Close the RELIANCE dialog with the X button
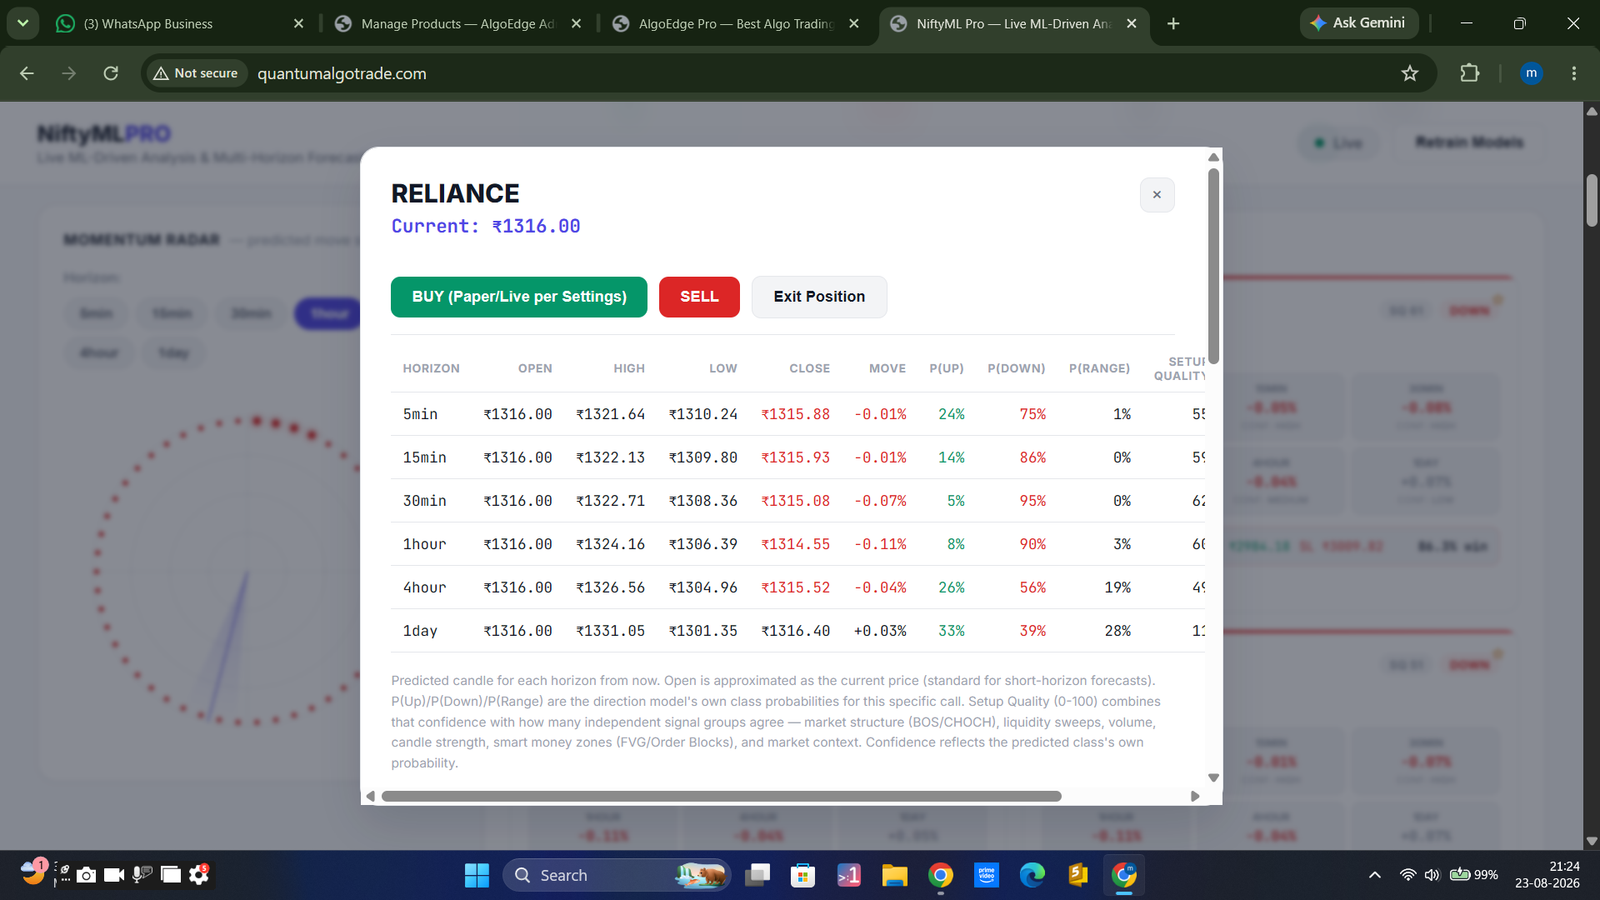 pyautogui.click(x=1157, y=195)
